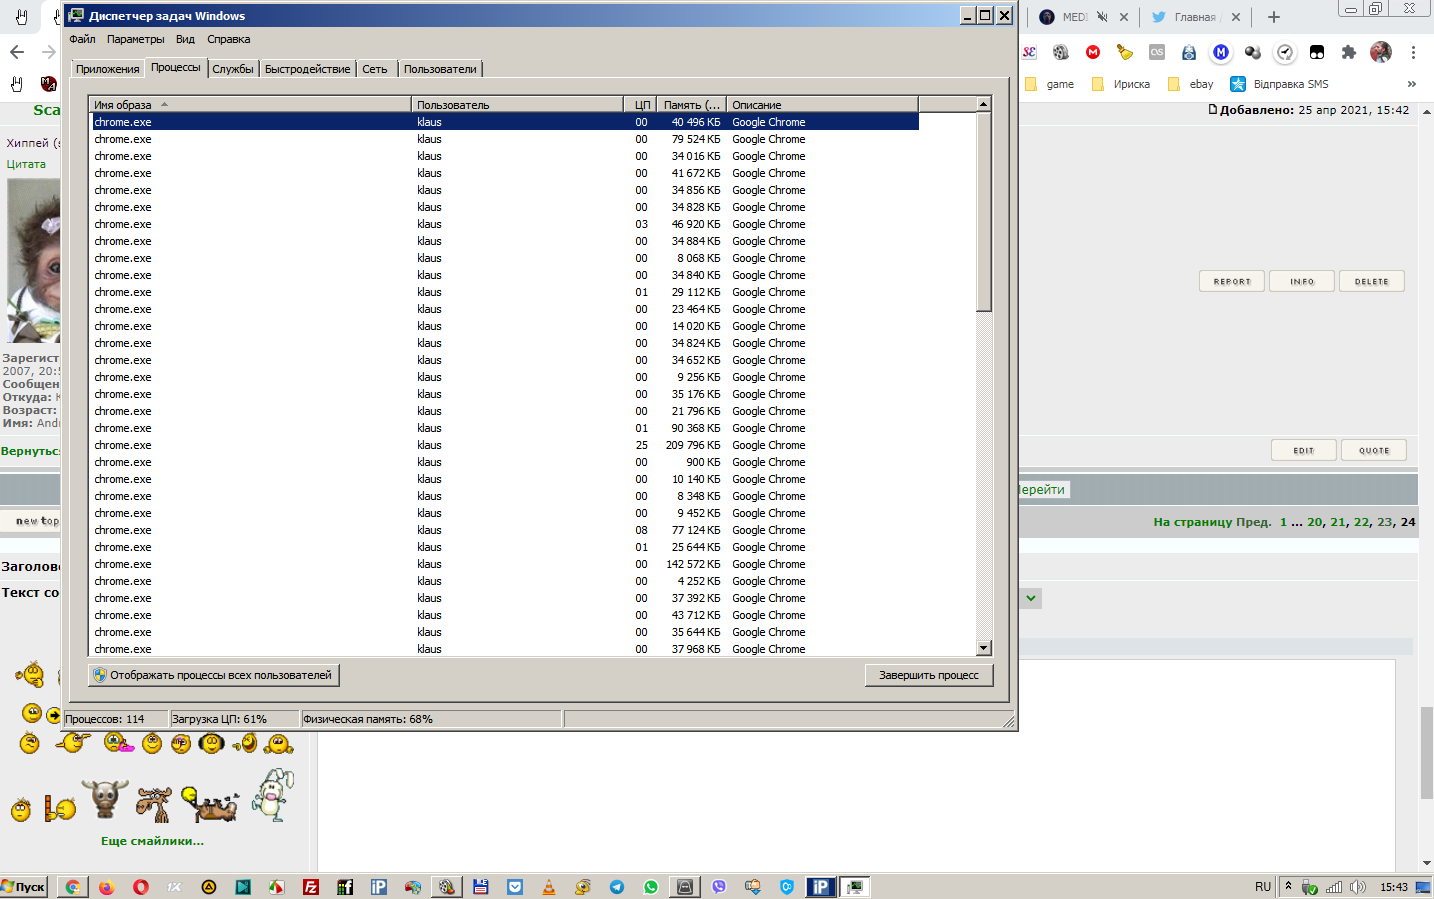Click the clock history extension icon
The image size is (1434, 899).
point(1285,52)
